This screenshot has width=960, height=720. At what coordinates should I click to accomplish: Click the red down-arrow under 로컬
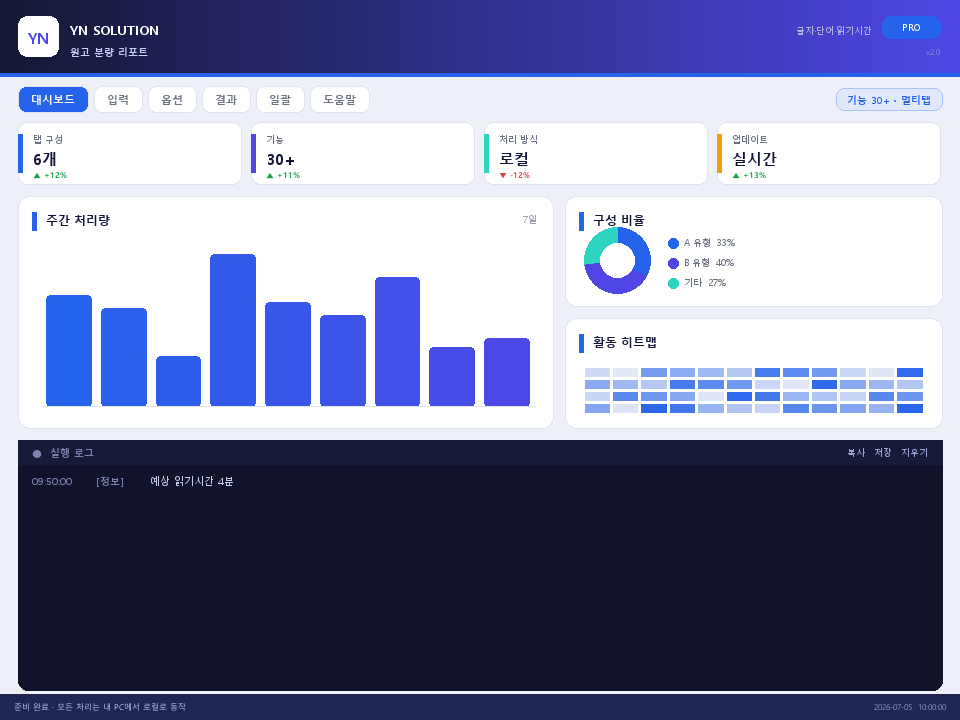503,176
